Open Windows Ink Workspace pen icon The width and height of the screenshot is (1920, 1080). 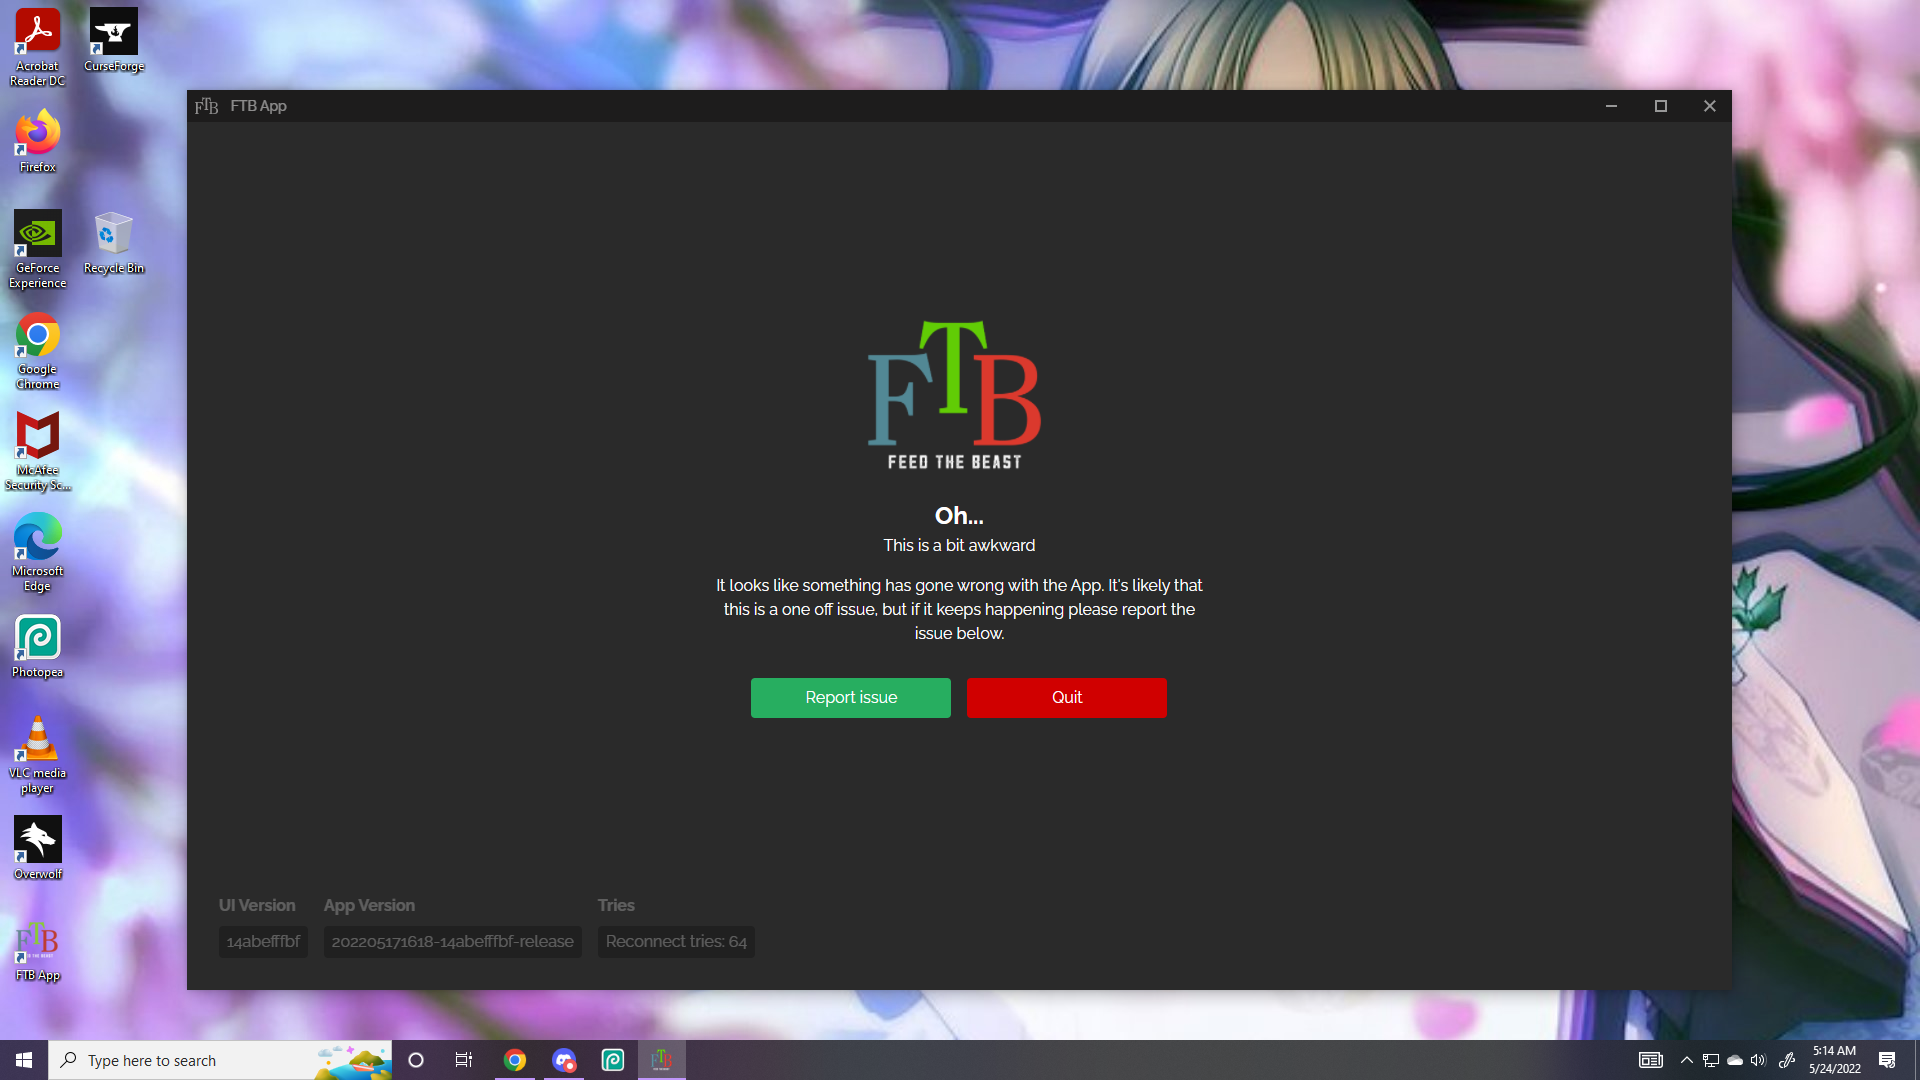click(x=1787, y=1060)
